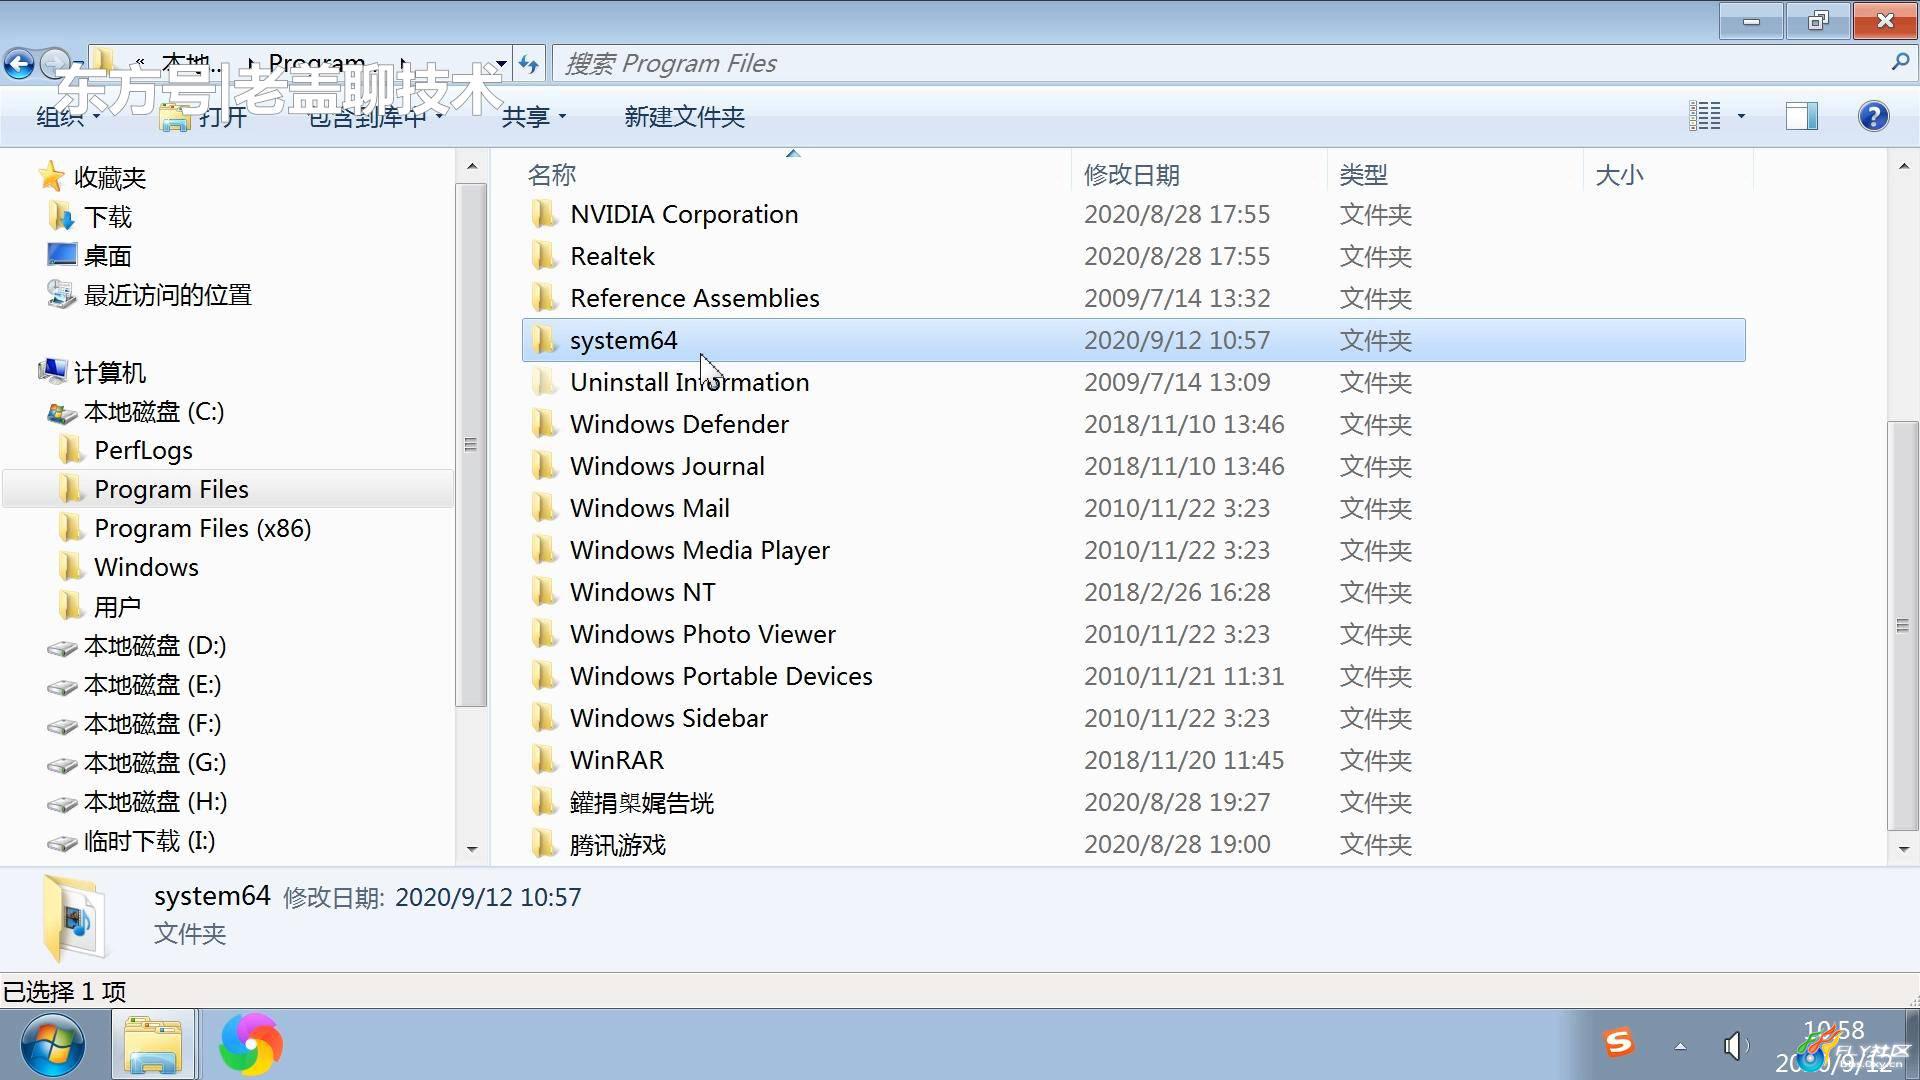
Task: Select Windows NT folder icon
Action: (x=544, y=592)
